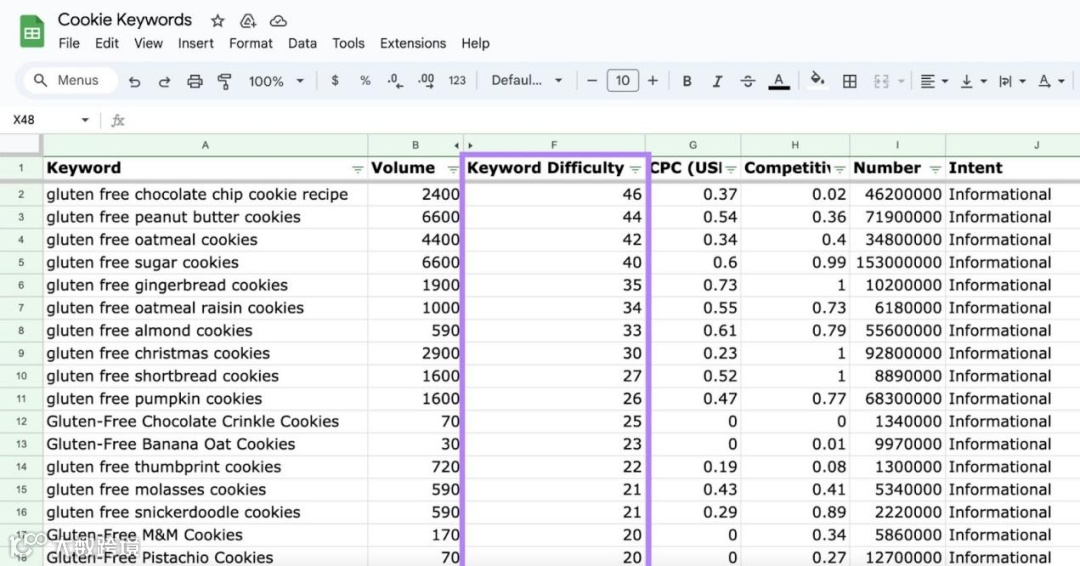The image size is (1080, 566).
Task: Star the Cookie Keywords document
Action: coord(218,21)
